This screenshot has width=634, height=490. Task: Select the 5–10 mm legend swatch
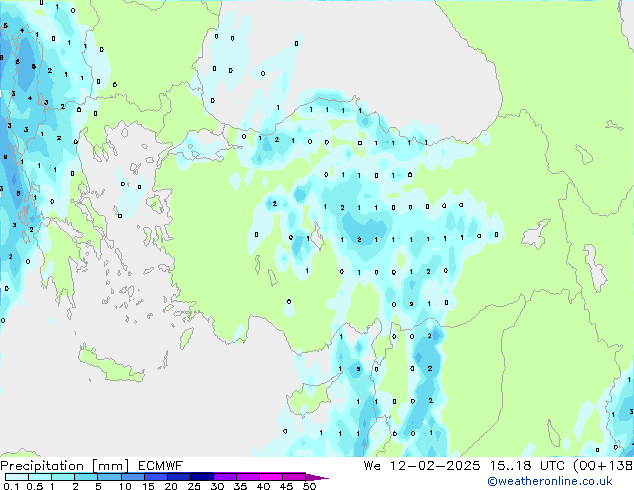click(x=109, y=477)
